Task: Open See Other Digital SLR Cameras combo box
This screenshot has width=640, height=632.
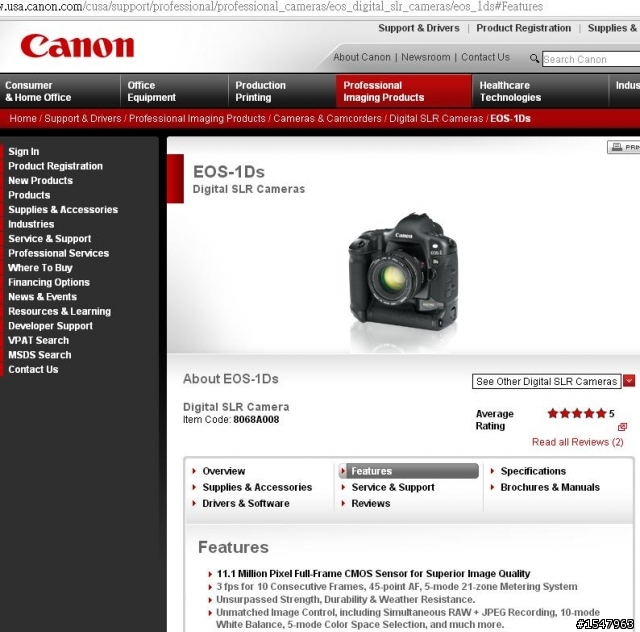Action: [x=547, y=381]
